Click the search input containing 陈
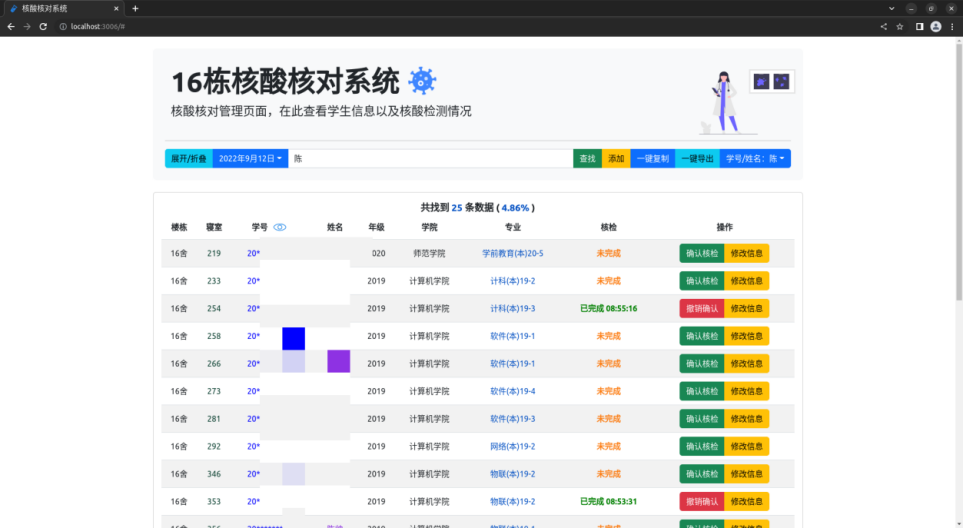 pos(430,158)
